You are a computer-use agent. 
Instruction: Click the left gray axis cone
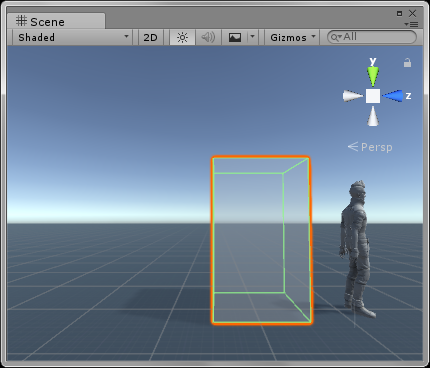(x=353, y=96)
